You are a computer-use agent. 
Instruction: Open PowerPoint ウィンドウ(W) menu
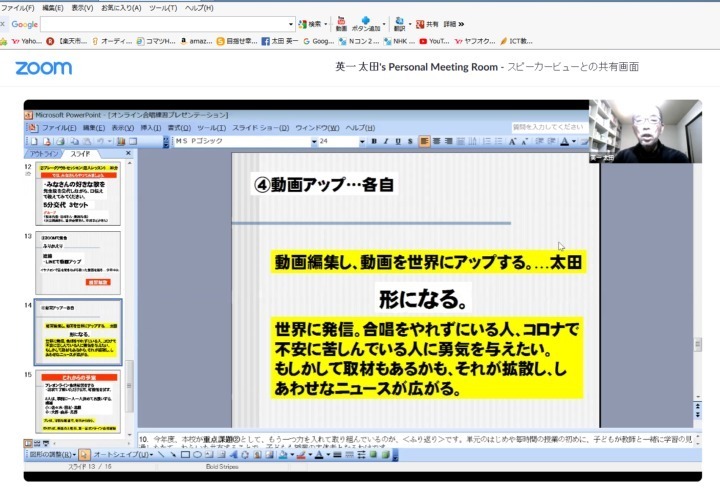pyautogui.click(x=317, y=128)
